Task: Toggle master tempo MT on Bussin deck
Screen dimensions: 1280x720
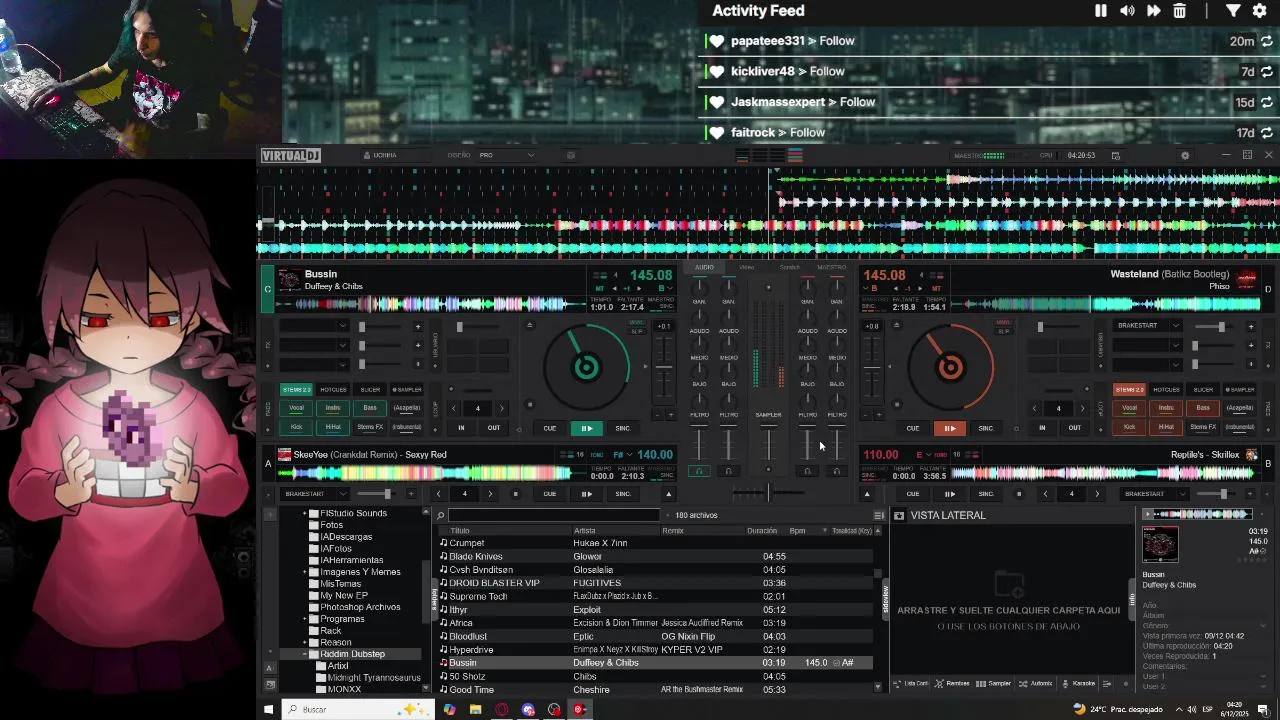Action: (x=600, y=288)
